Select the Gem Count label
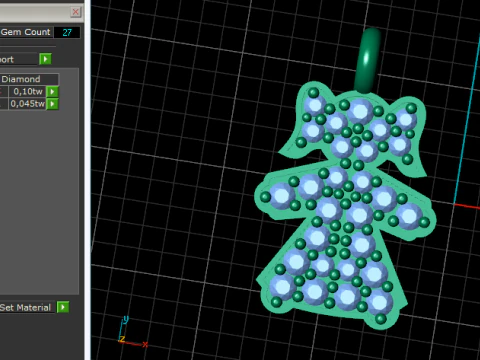 [26, 32]
